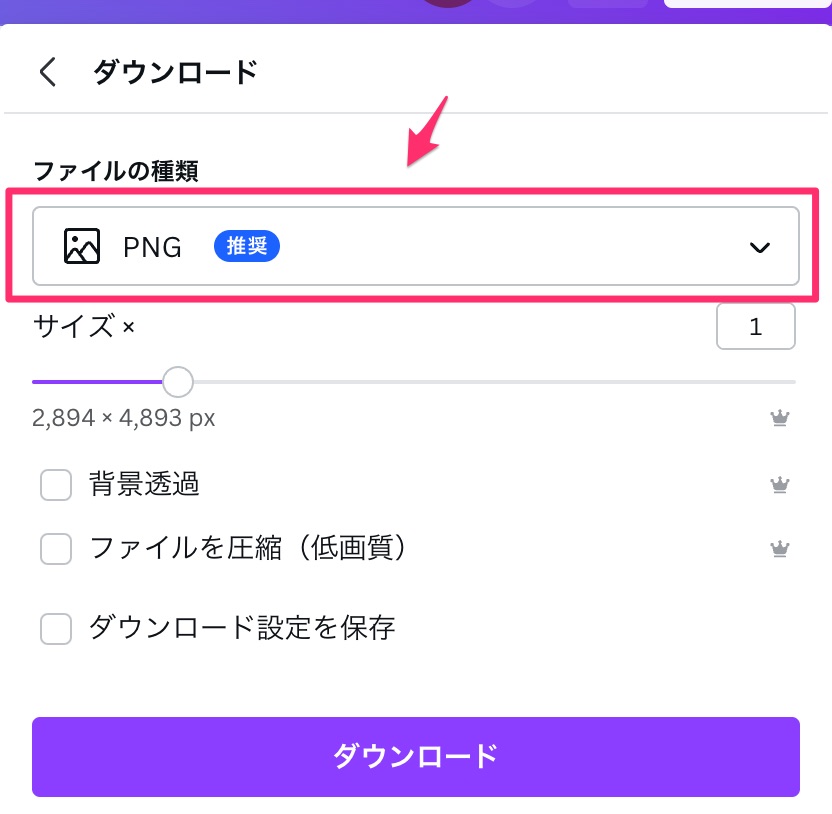The height and width of the screenshot is (814, 832).
Task: Enable the 背景透過 checkbox
Action: (56, 484)
